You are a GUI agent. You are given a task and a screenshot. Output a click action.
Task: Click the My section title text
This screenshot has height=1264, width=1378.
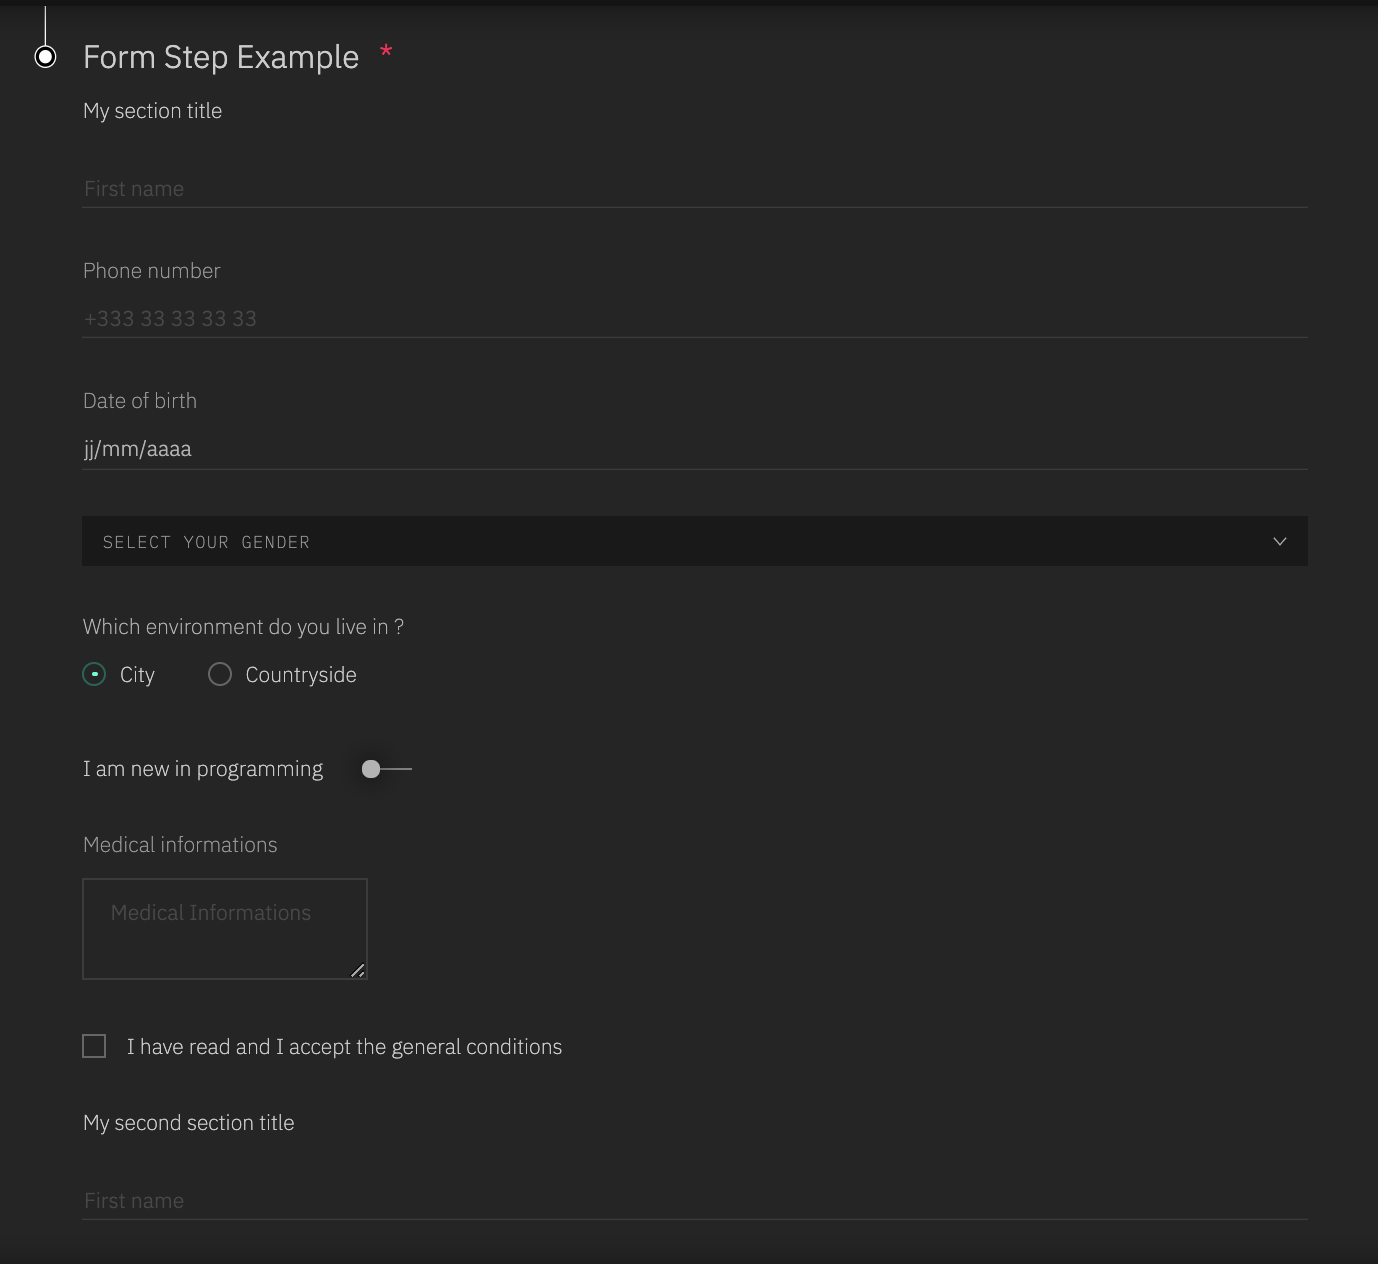[153, 111]
